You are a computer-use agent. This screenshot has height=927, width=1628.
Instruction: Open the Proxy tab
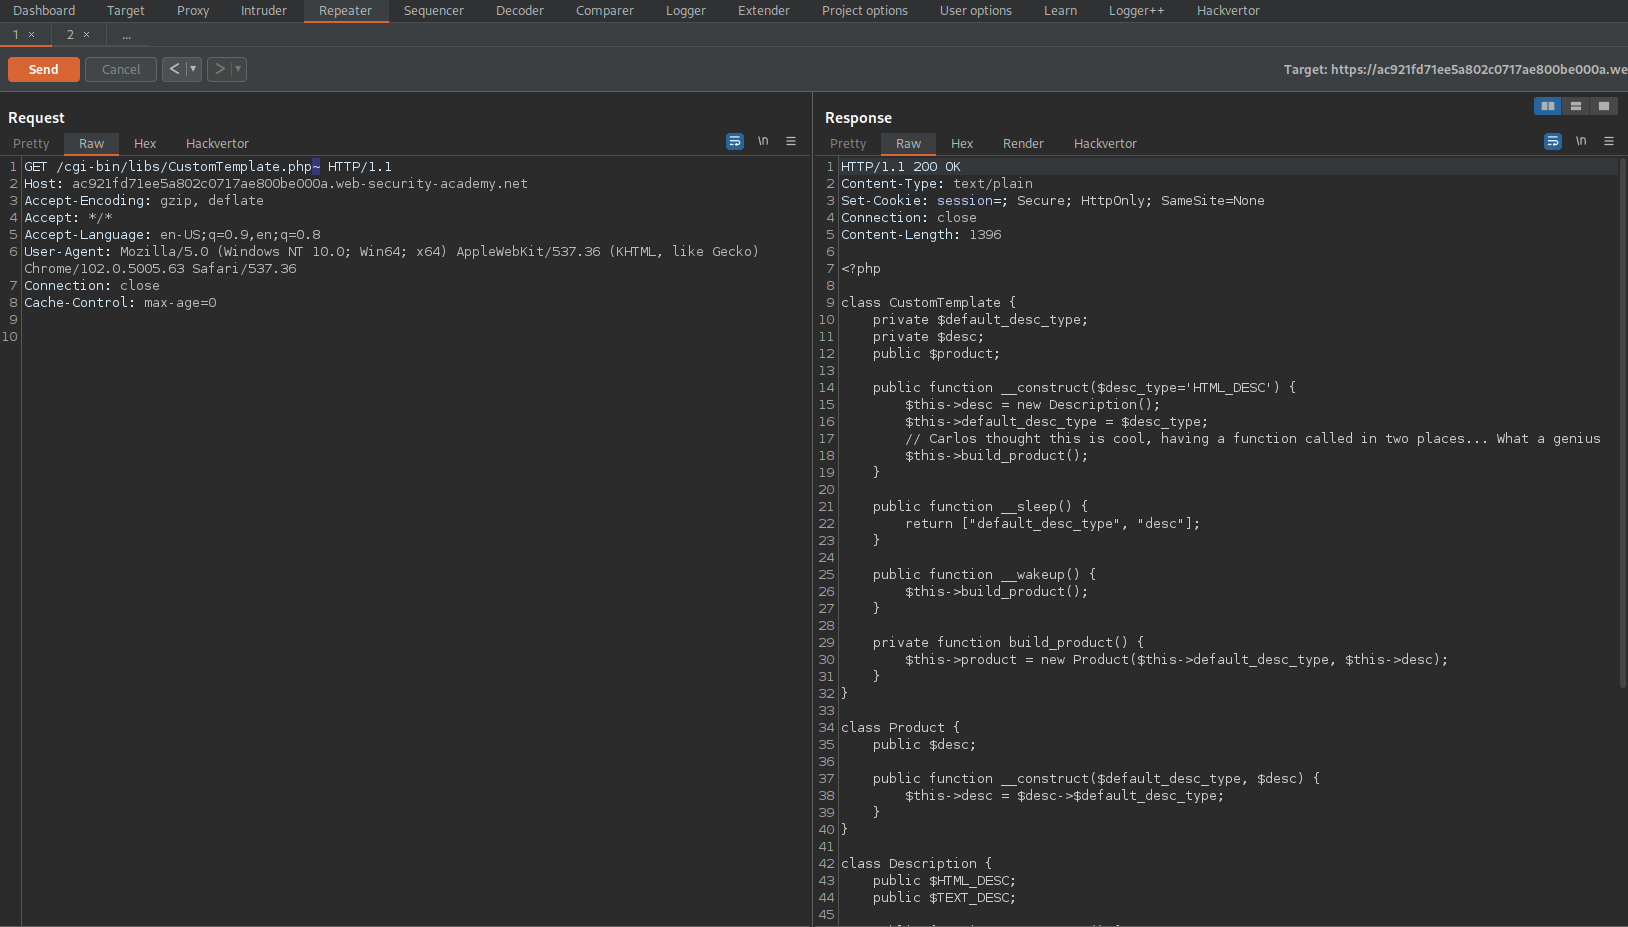click(193, 11)
